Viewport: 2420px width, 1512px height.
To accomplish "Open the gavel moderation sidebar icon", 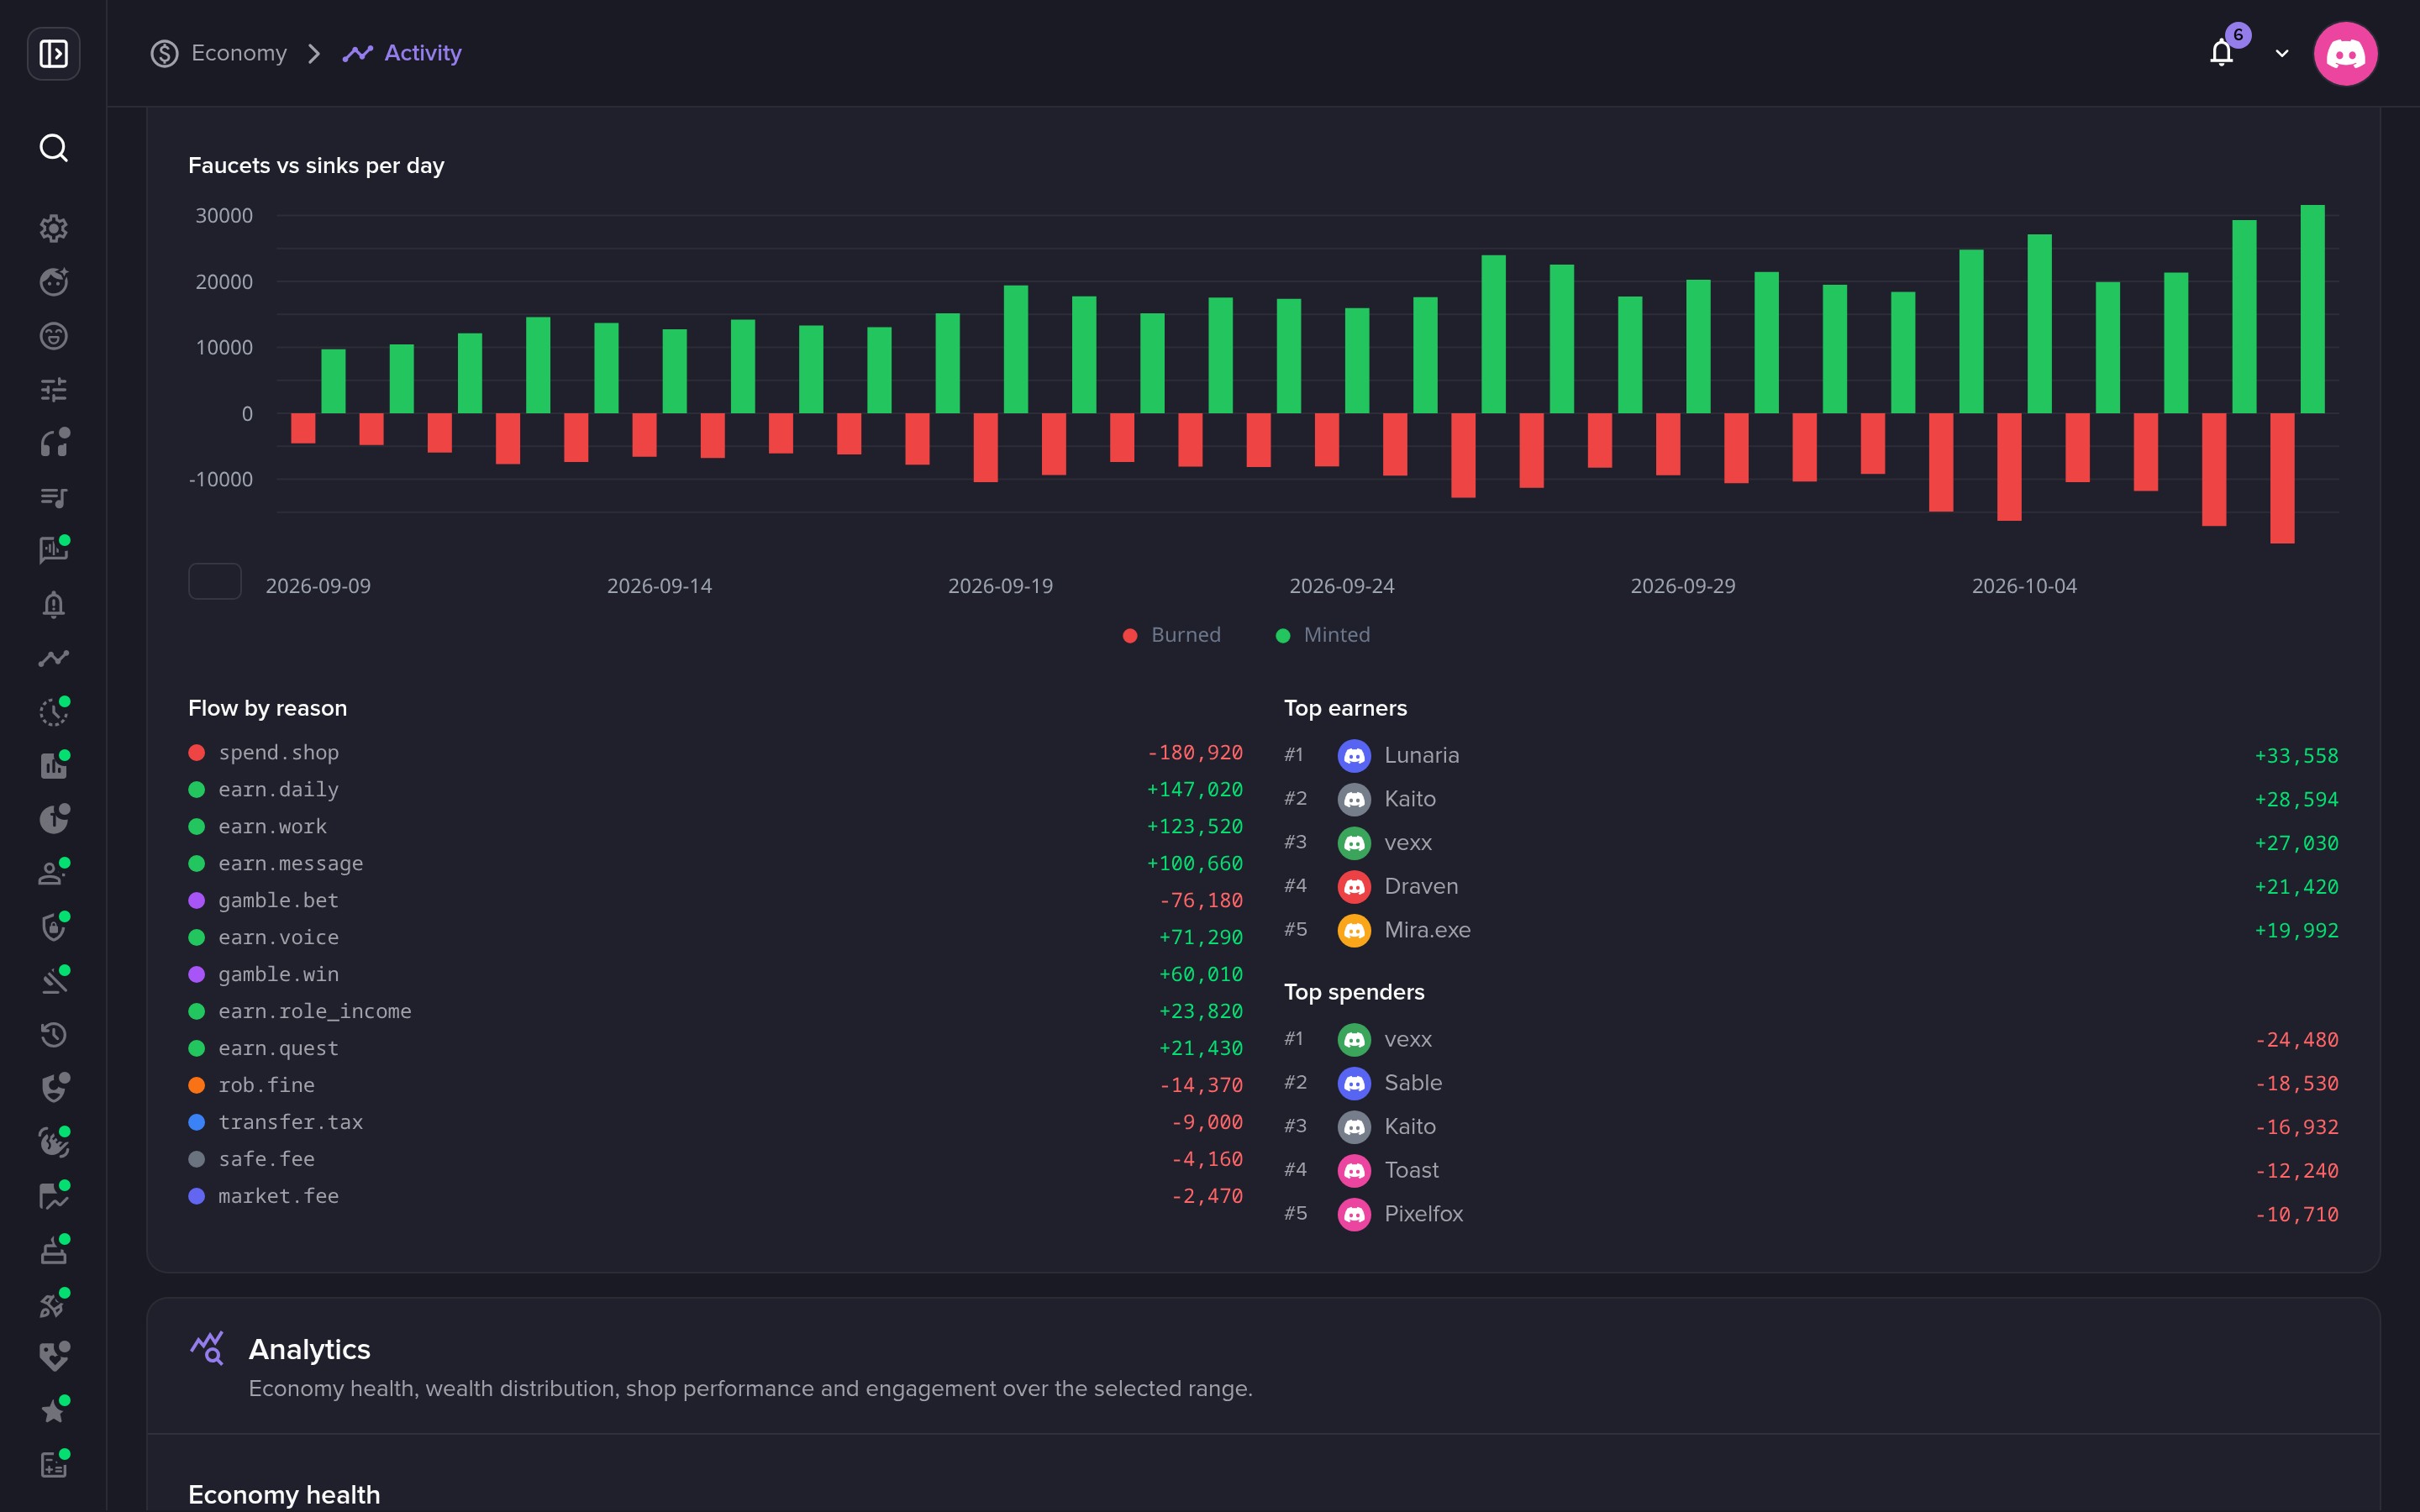I will point(53,981).
